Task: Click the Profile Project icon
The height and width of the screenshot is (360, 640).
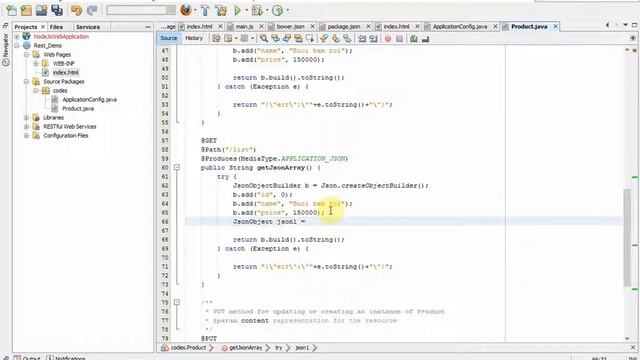Action: click(278, 10)
